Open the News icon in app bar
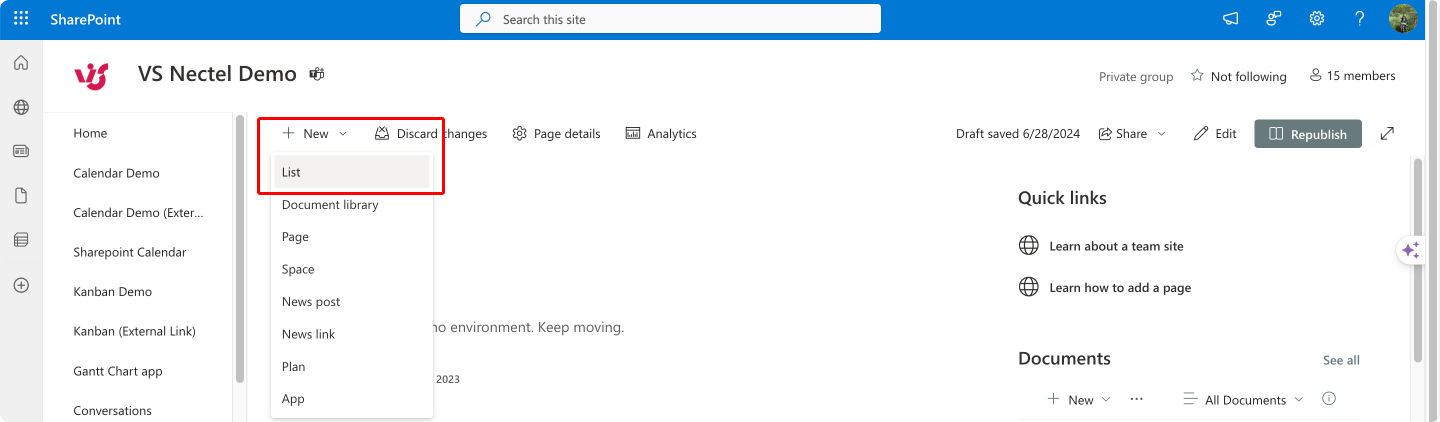Viewport: 1440px width, 422px height. tap(21, 152)
